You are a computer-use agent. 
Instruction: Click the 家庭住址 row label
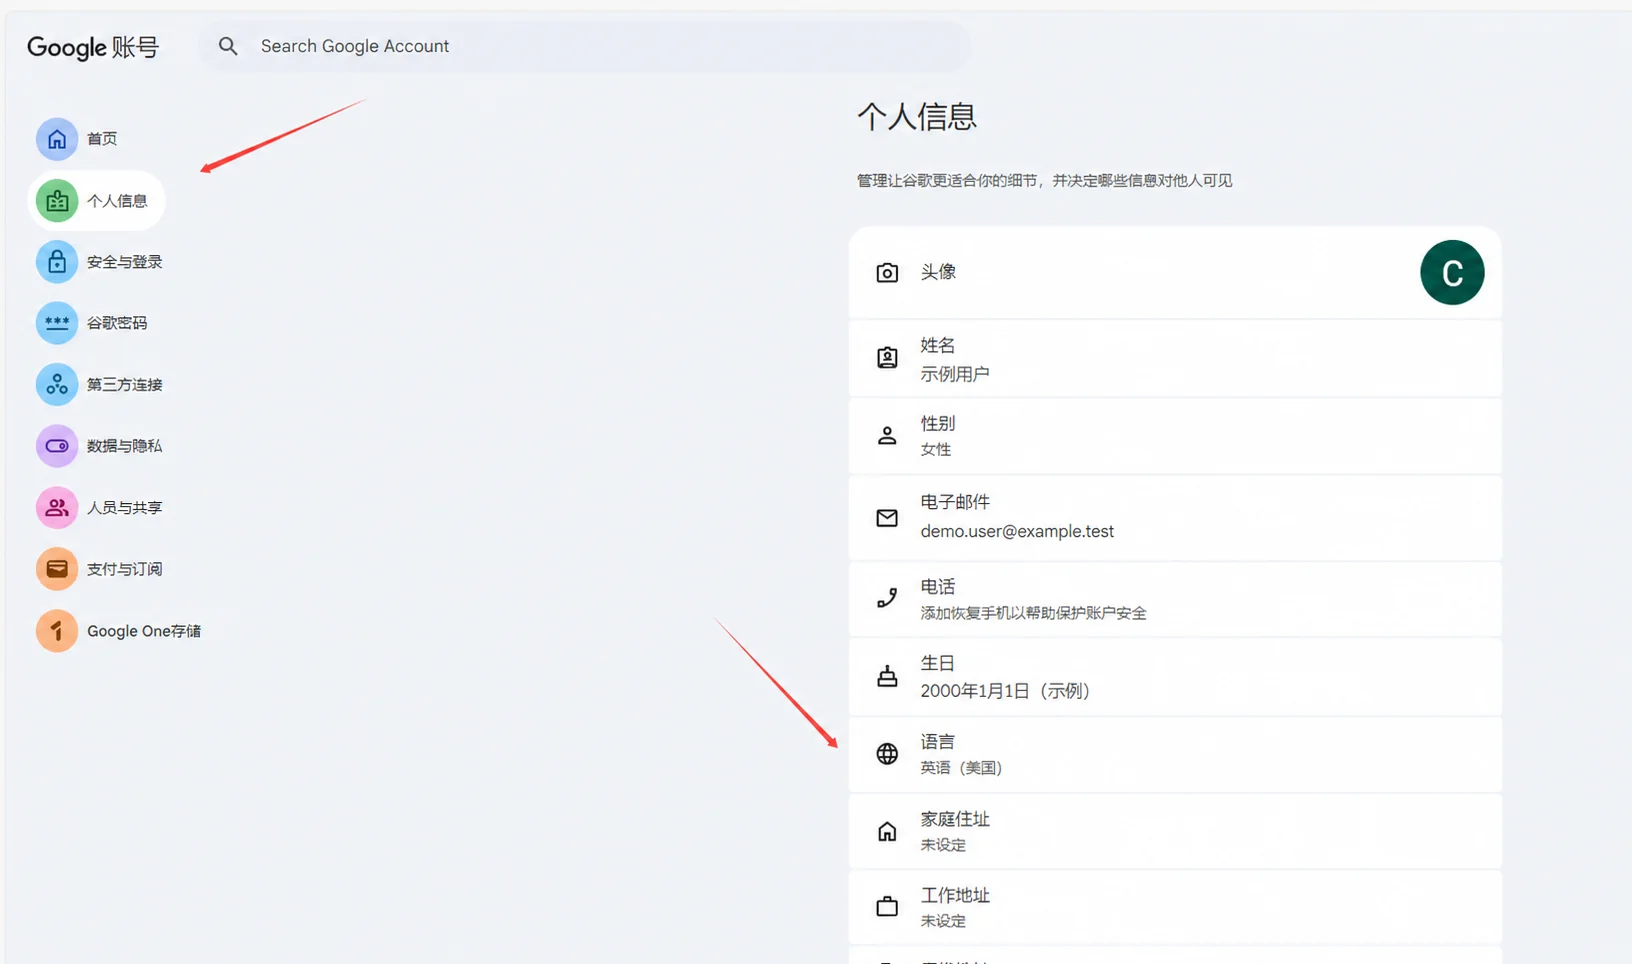point(955,819)
